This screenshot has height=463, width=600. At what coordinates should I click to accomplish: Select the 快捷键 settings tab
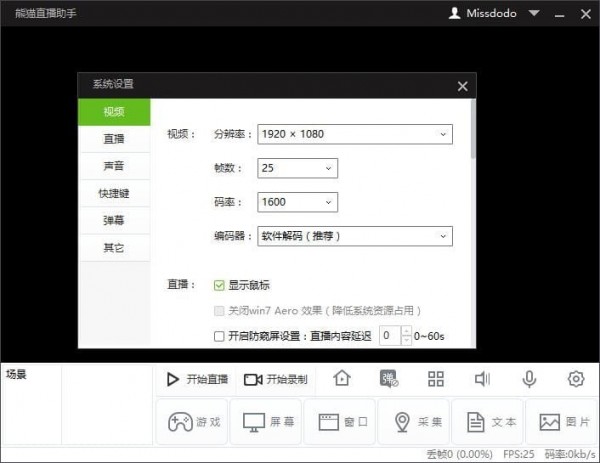[114, 193]
